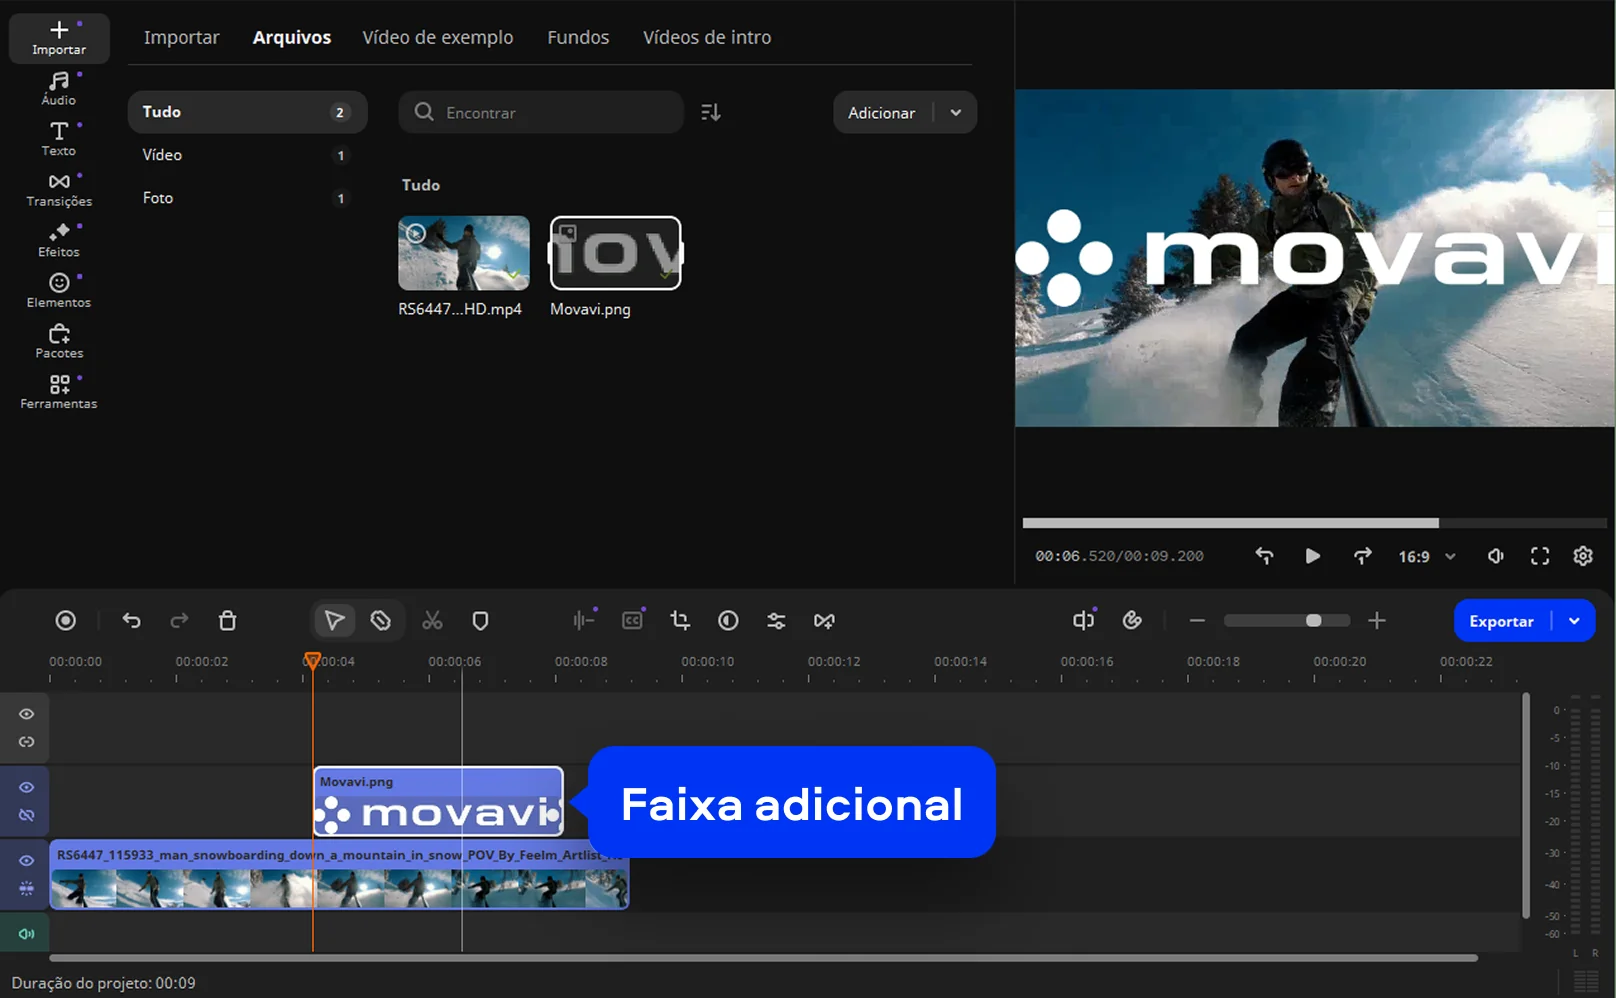Viewport: 1616px width, 998px height.
Task: Activate the selection arrow tool
Action: click(x=334, y=621)
